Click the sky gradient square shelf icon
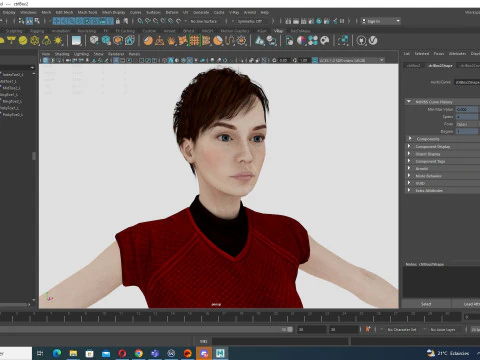The image size is (480, 360). [x=76, y=41]
